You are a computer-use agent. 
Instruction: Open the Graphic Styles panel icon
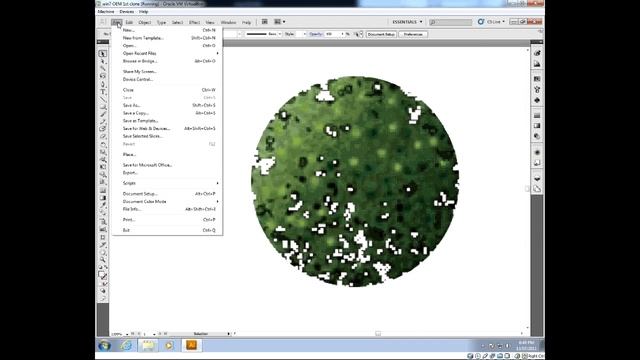pyautogui.click(x=537, y=163)
